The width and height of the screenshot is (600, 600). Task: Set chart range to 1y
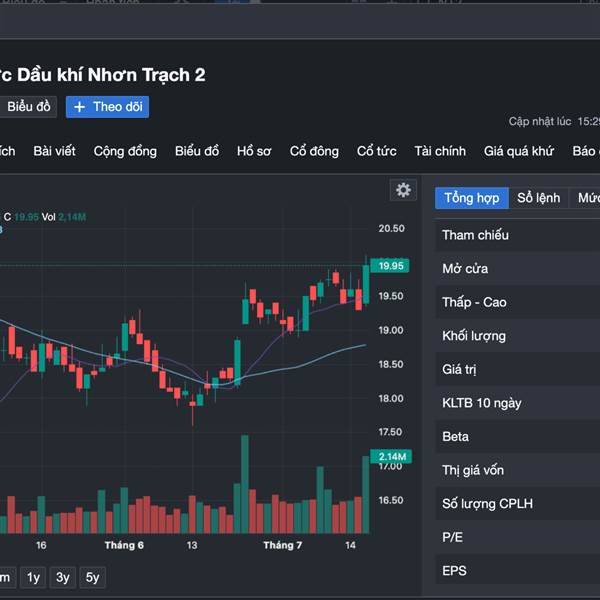(x=33, y=577)
